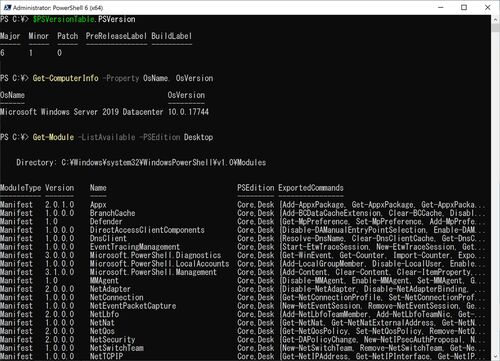Click the NetLbfo module name
This screenshot has width=500, height=361.
[104, 314]
